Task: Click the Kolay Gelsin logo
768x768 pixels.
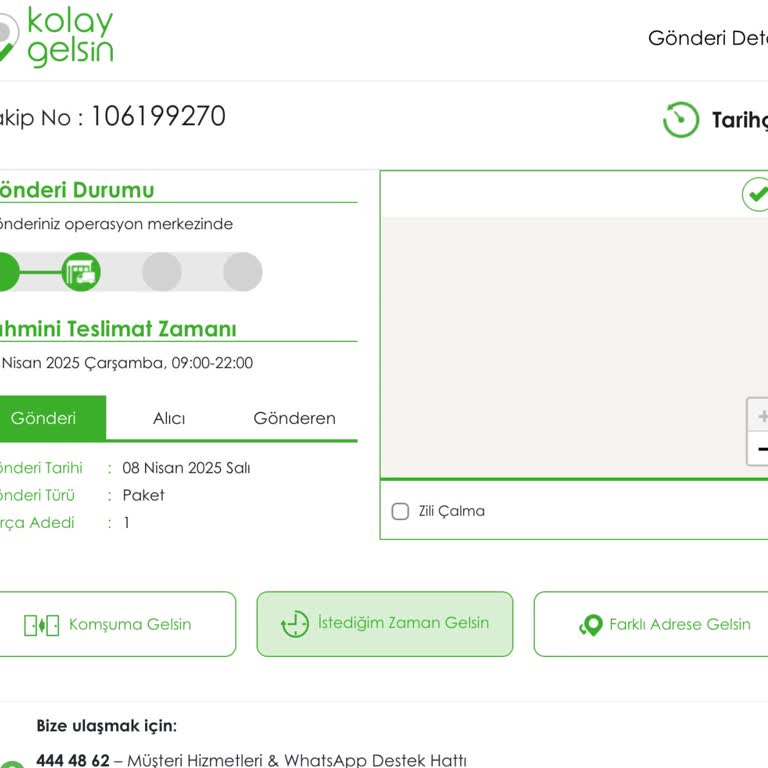Action: [58, 38]
